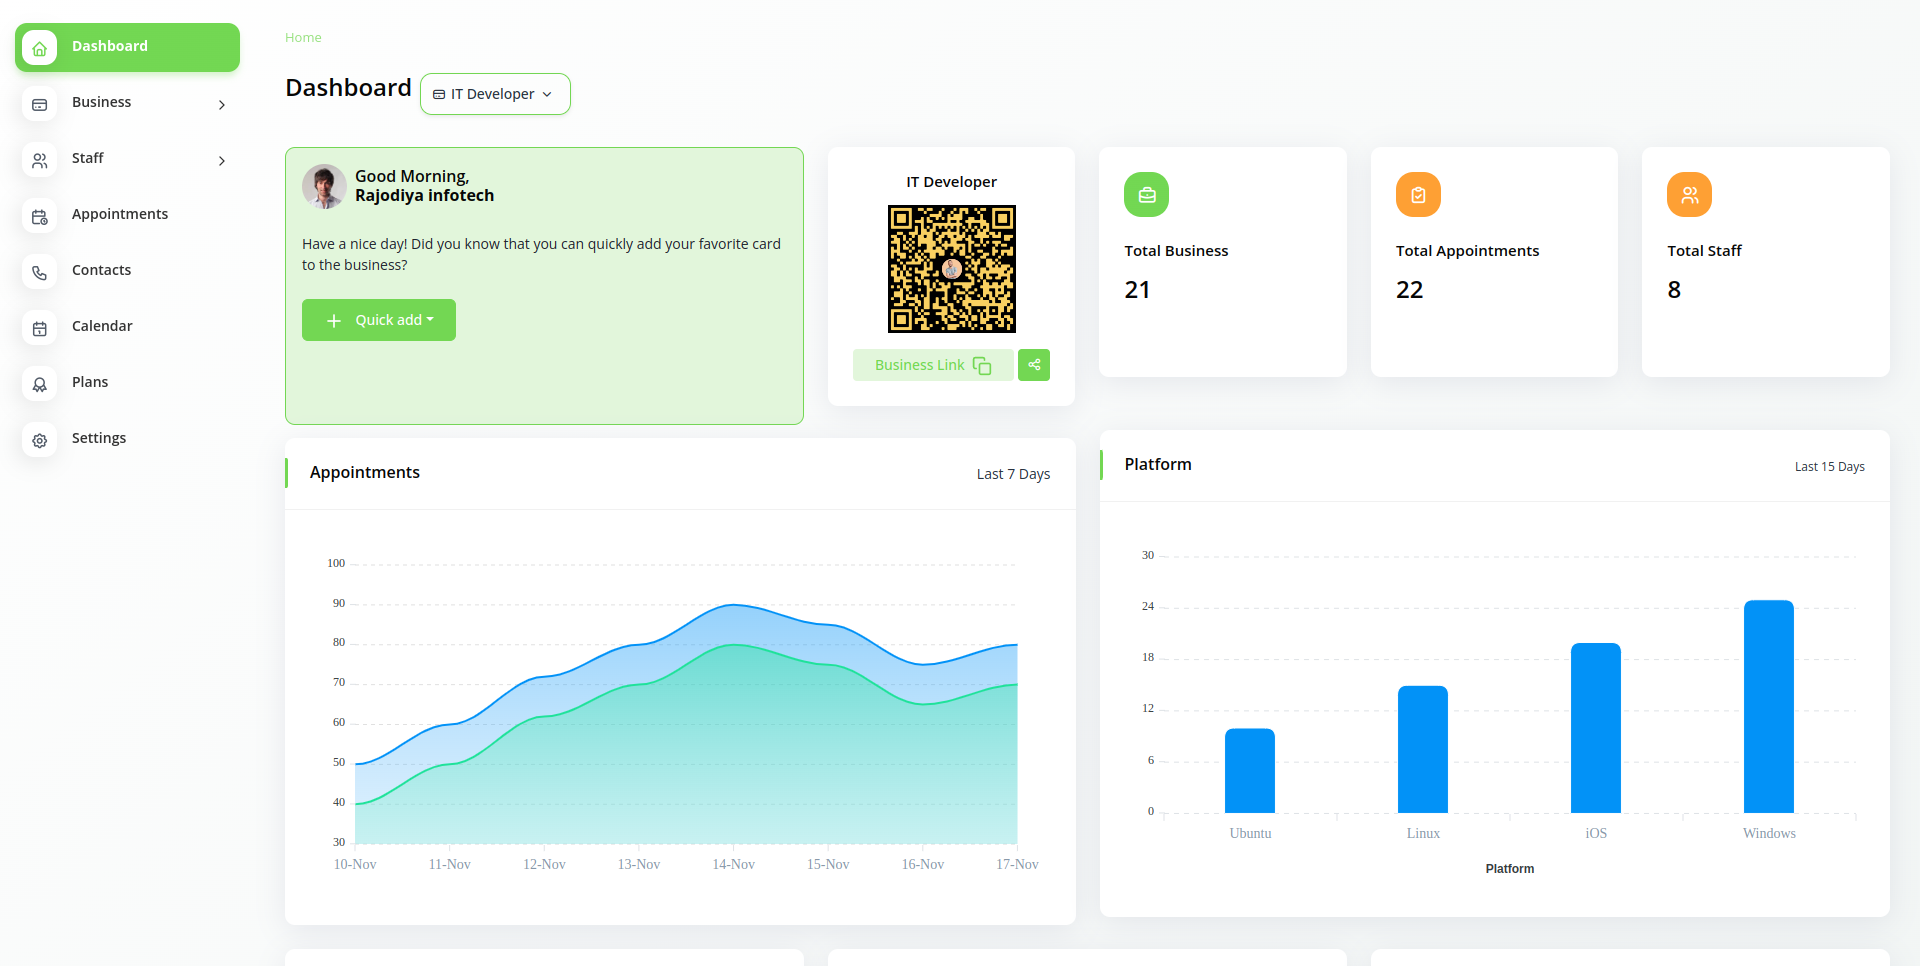Open the Calendar menu item

click(x=102, y=326)
